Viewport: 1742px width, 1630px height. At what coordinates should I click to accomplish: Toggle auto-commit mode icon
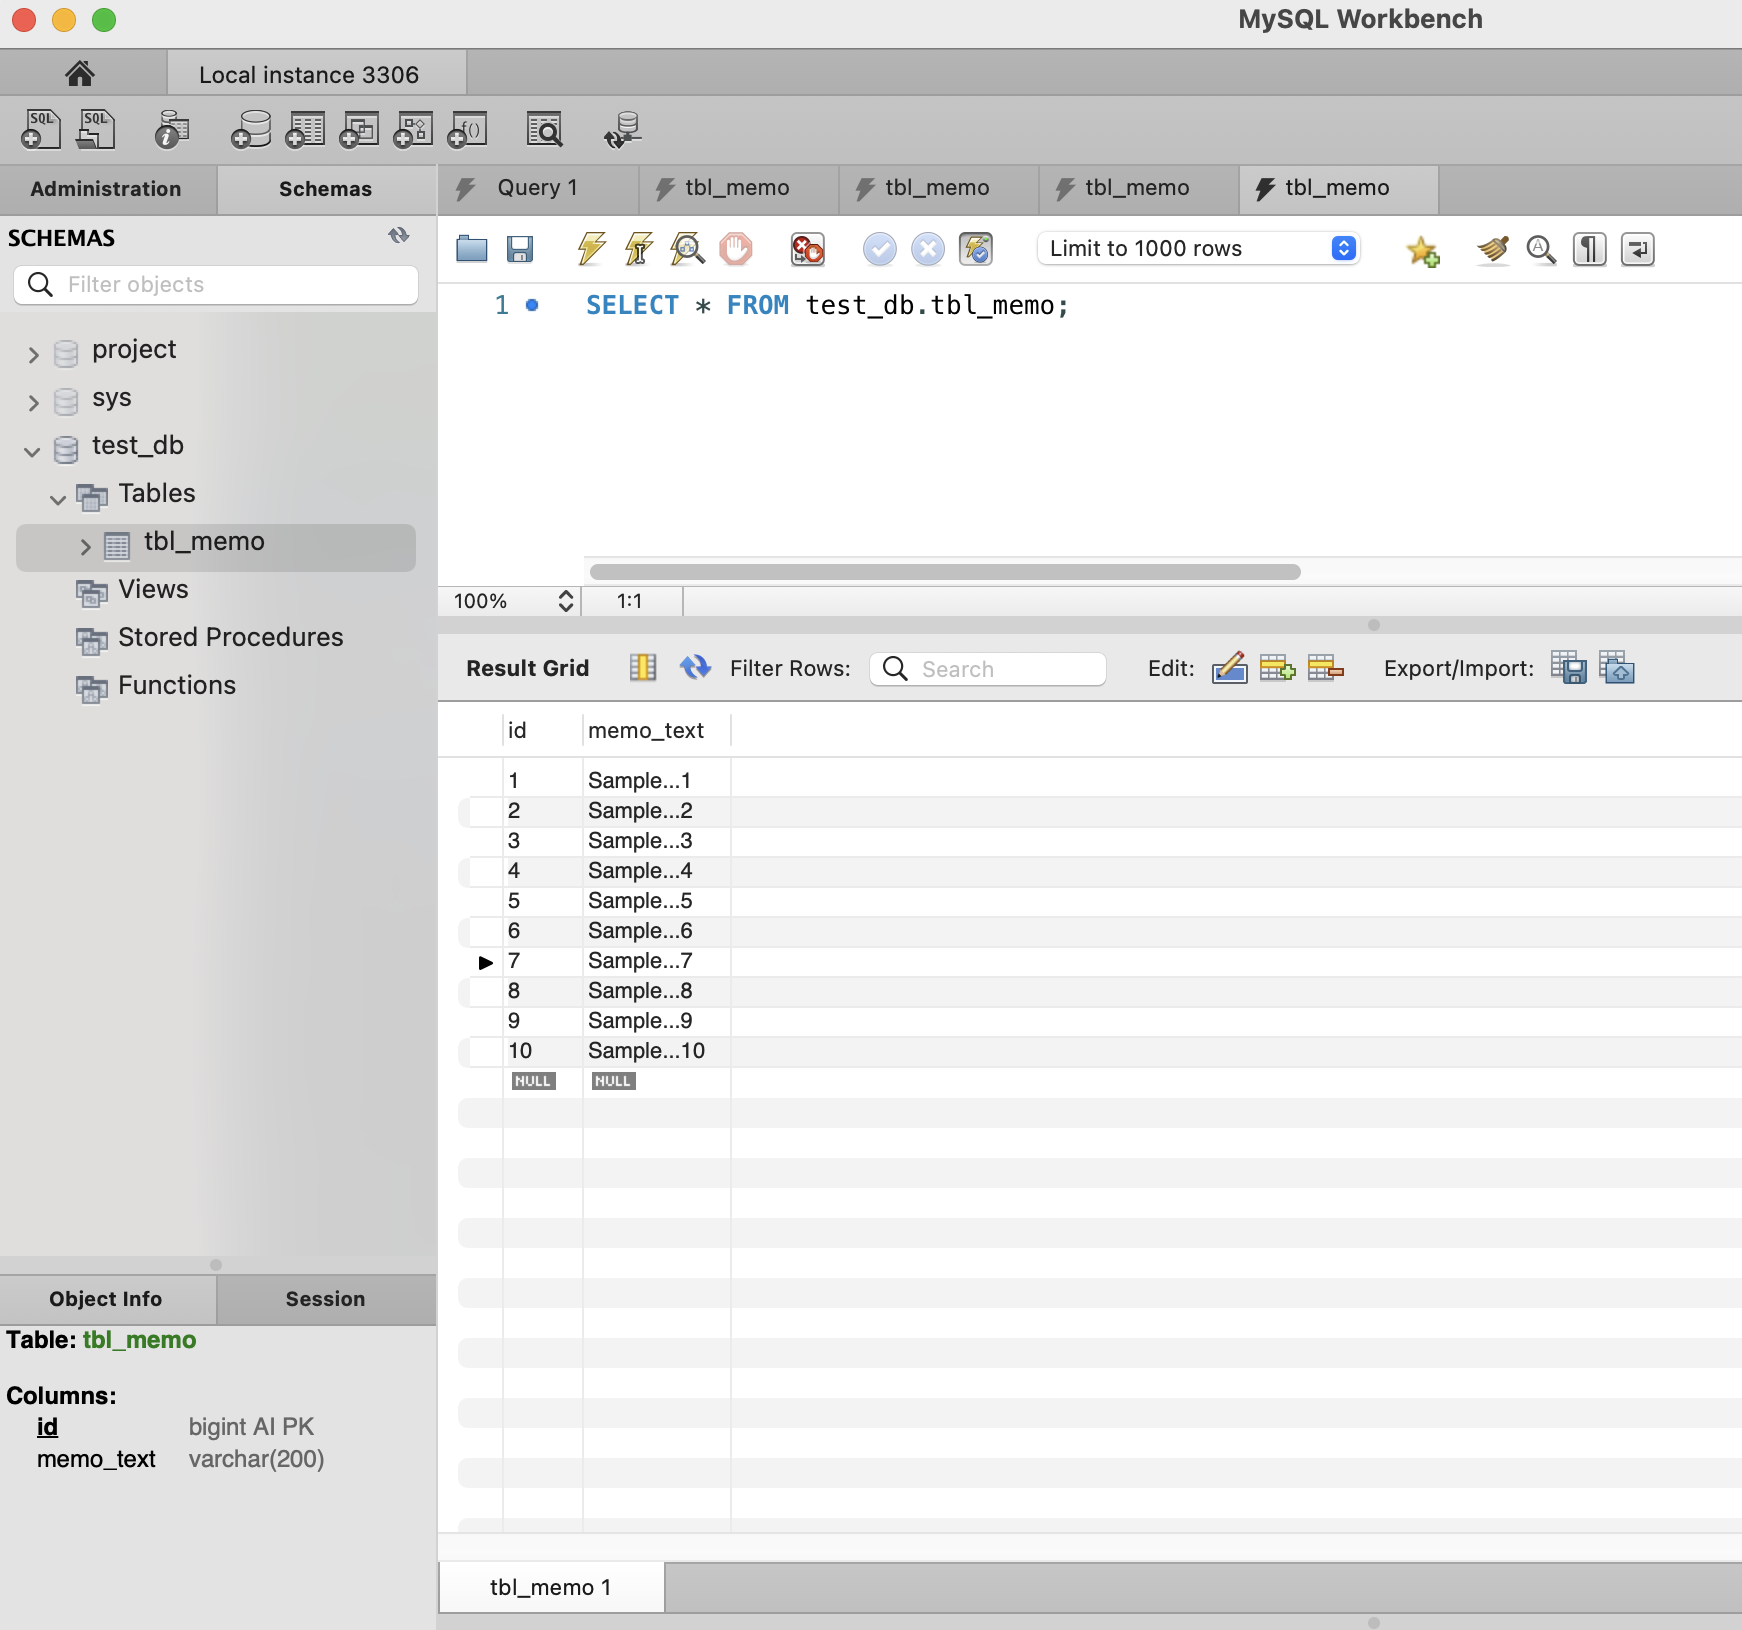[x=976, y=249]
